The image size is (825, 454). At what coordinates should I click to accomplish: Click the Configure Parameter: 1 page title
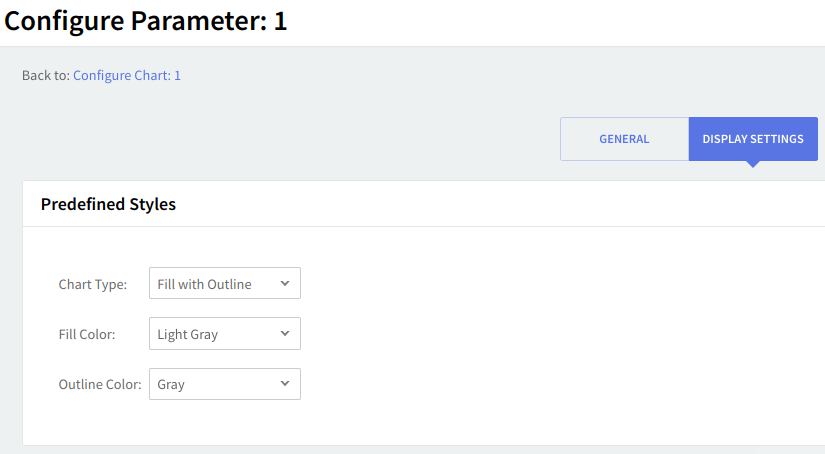coord(146,21)
